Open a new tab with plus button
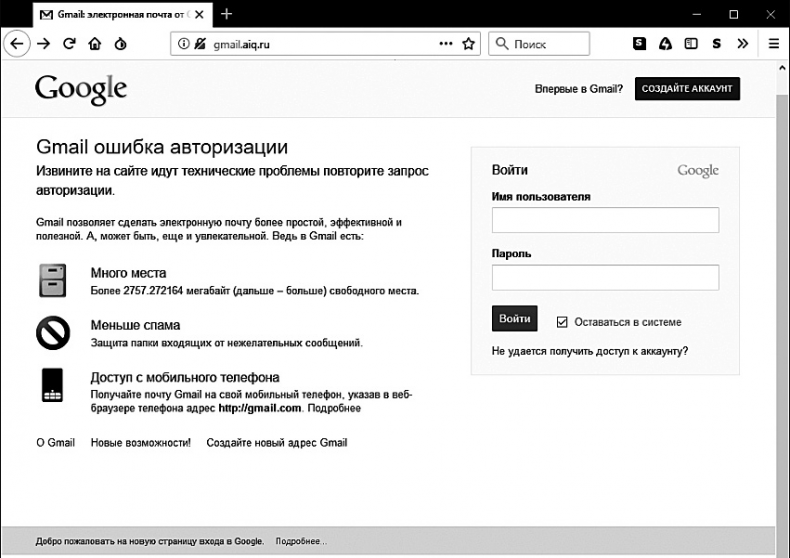 coord(227,14)
